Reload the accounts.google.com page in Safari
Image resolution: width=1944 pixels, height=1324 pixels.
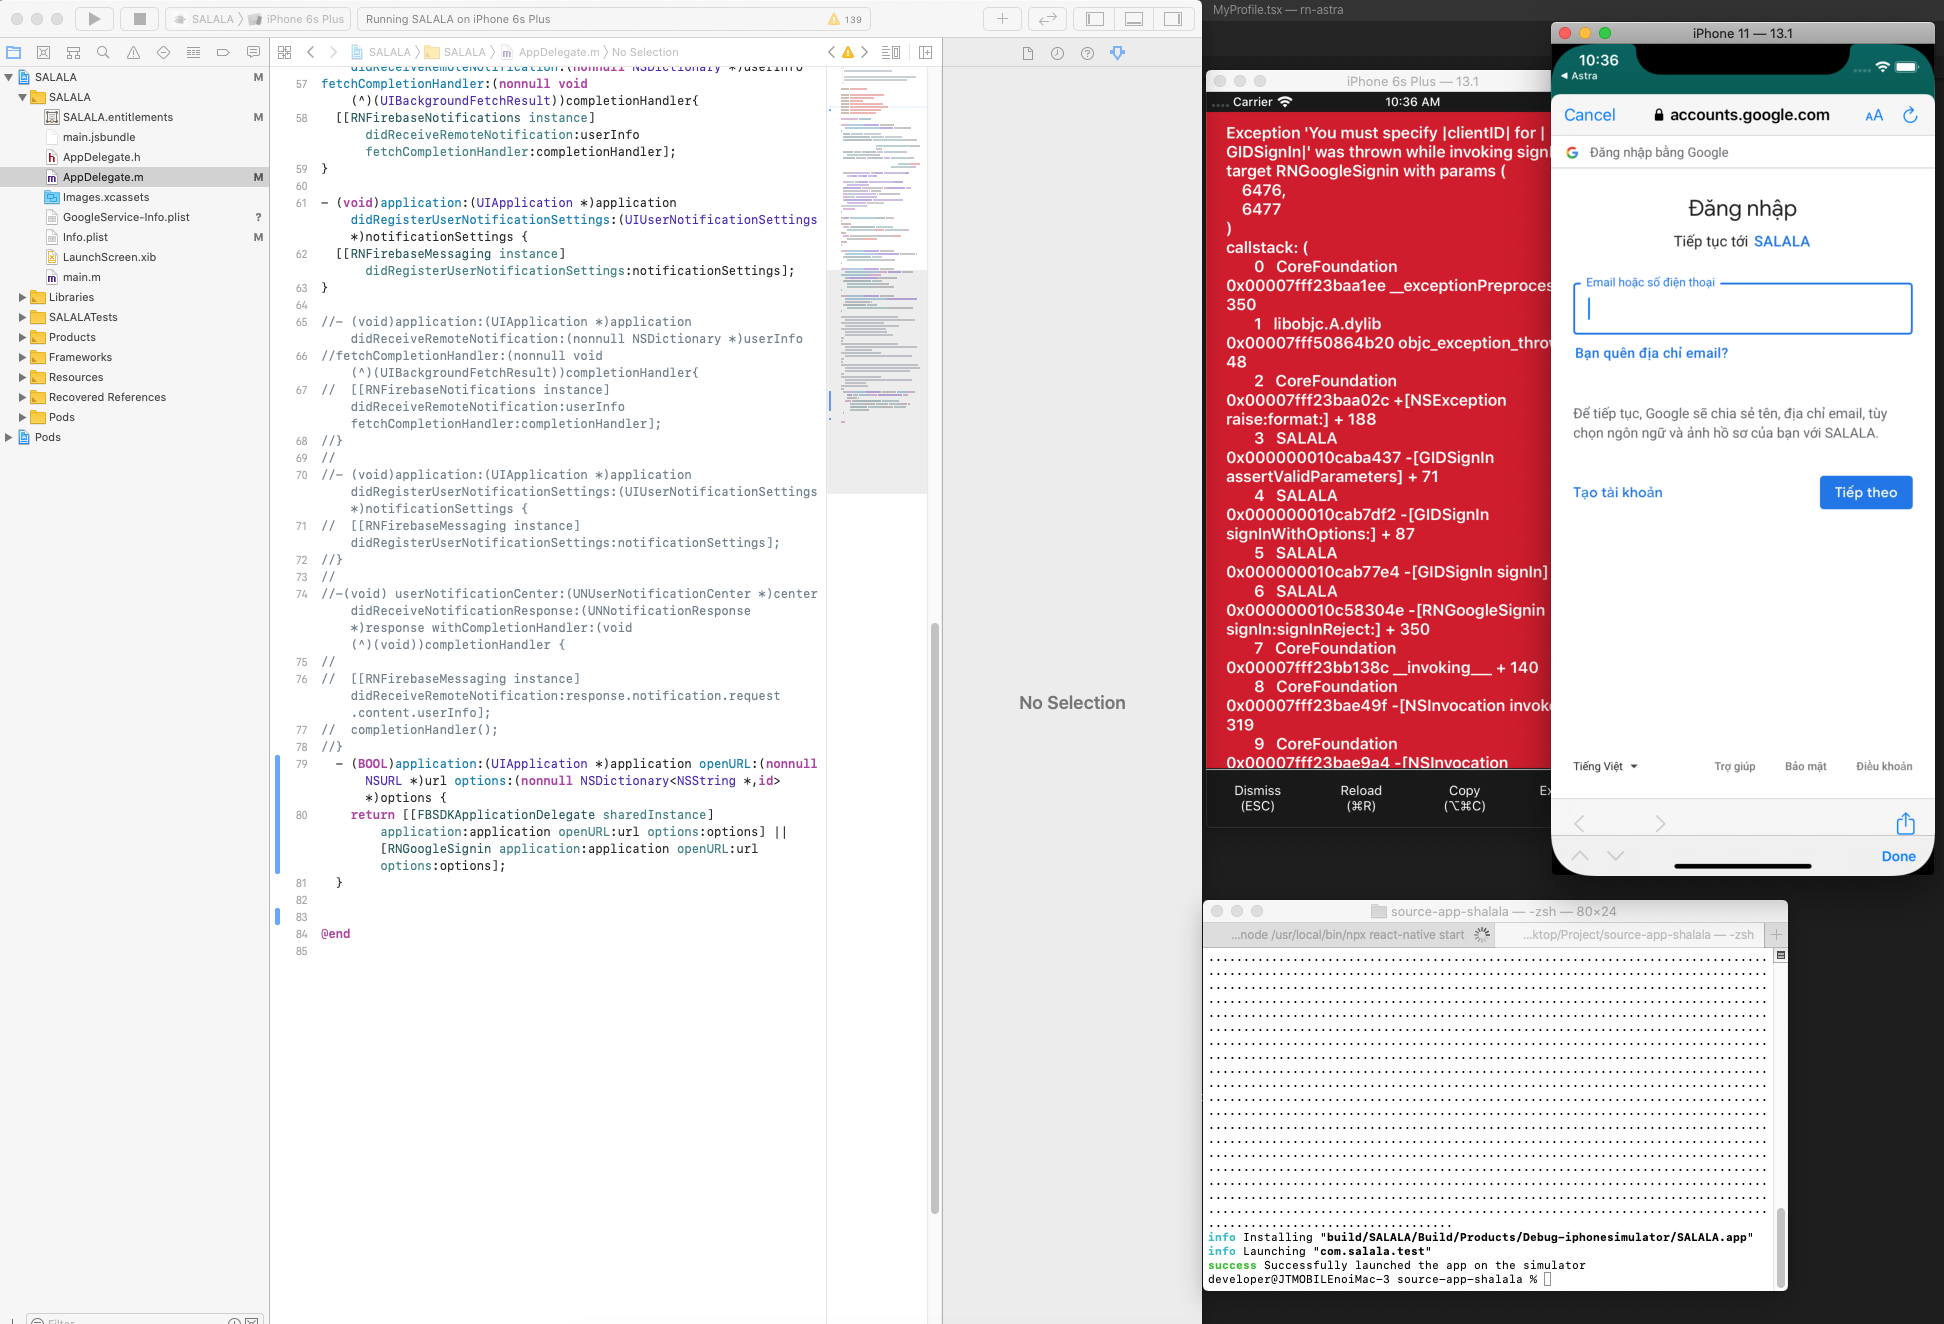coord(1911,115)
